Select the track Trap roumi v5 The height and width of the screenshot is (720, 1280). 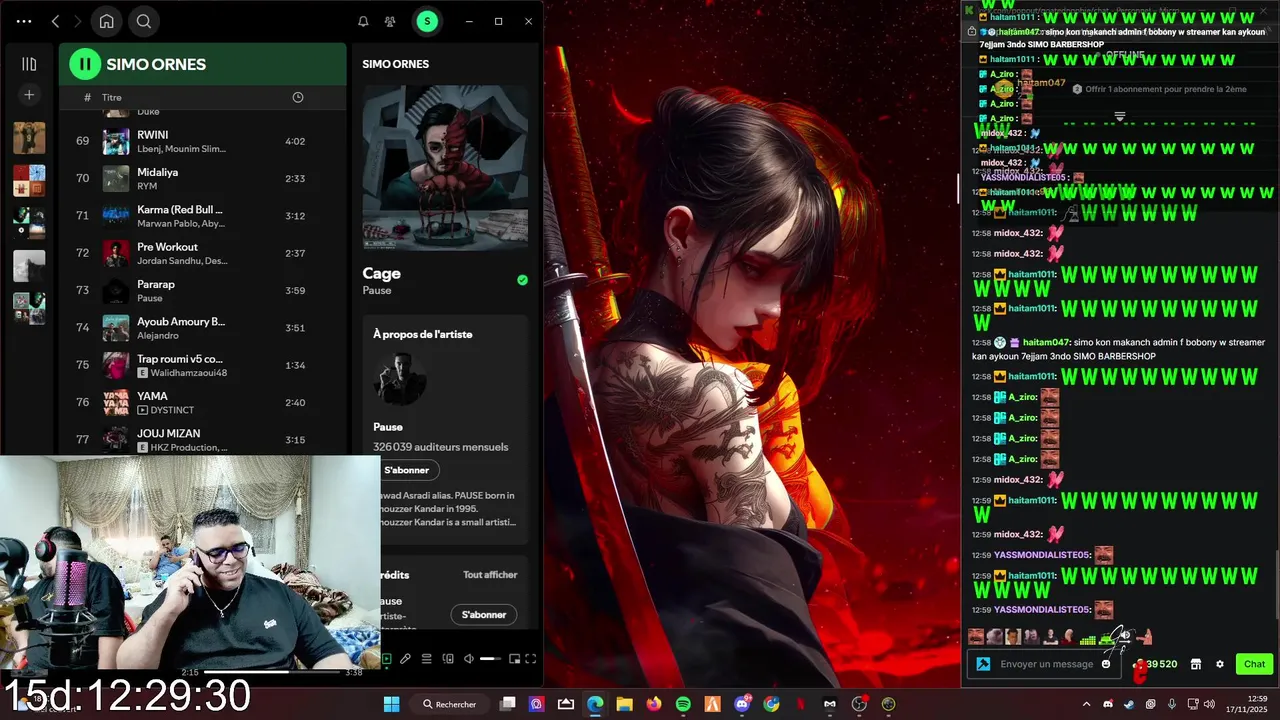click(203, 365)
